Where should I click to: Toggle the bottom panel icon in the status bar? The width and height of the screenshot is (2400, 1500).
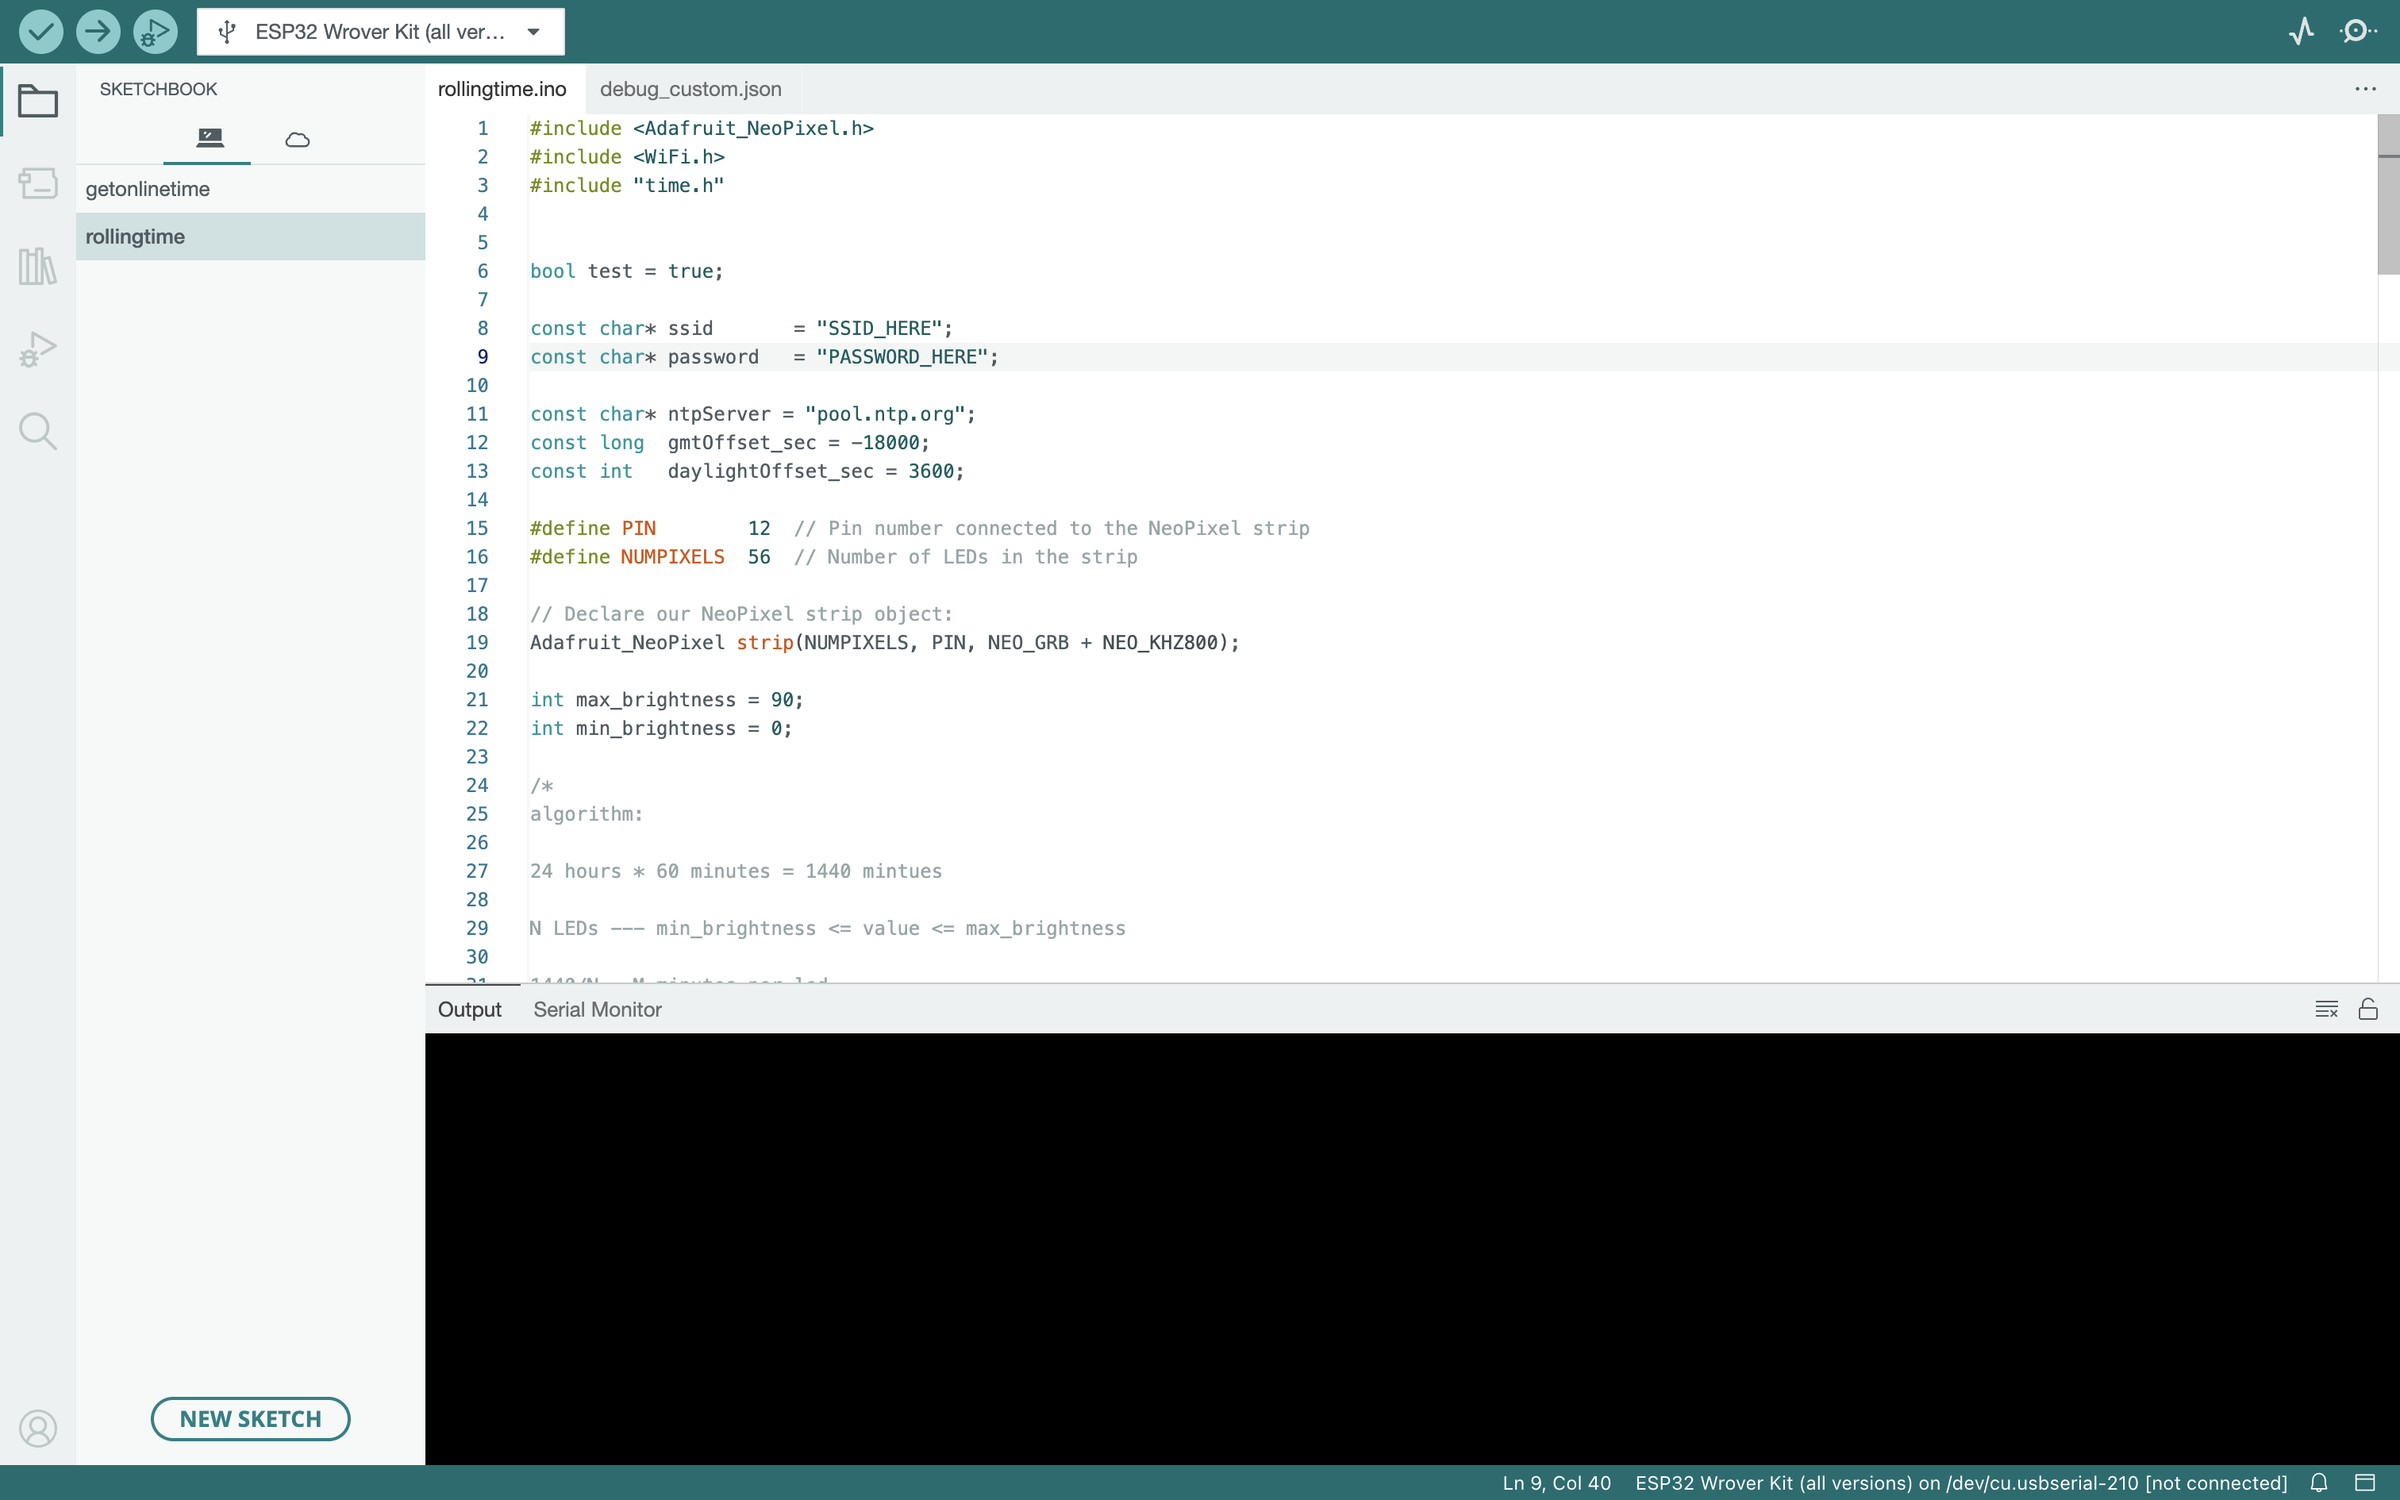tap(2365, 1482)
